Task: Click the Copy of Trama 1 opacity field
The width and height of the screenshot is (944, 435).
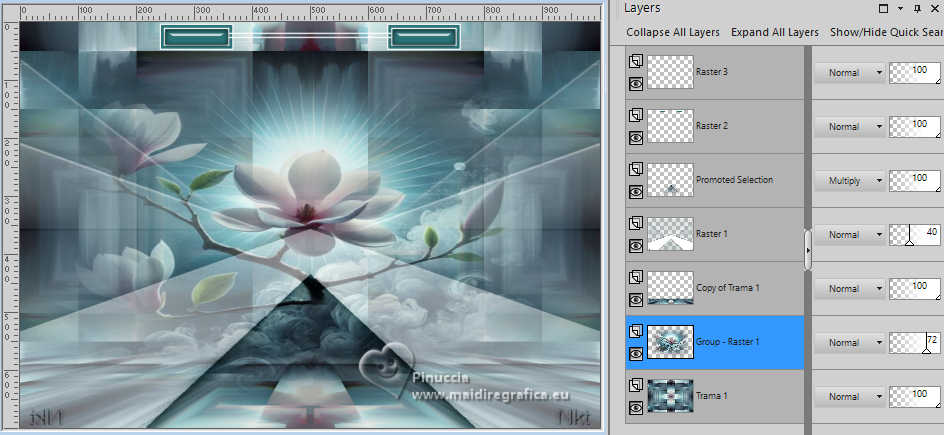Action: [x=915, y=288]
